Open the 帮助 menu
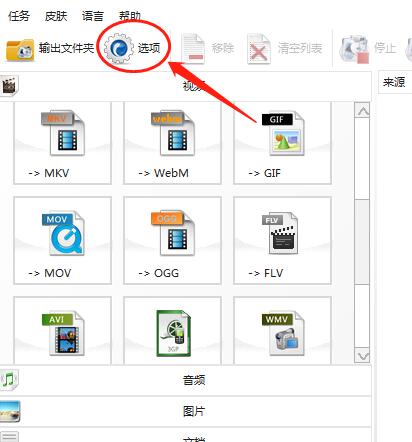The height and width of the screenshot is (442, 412). click(130, 16)
